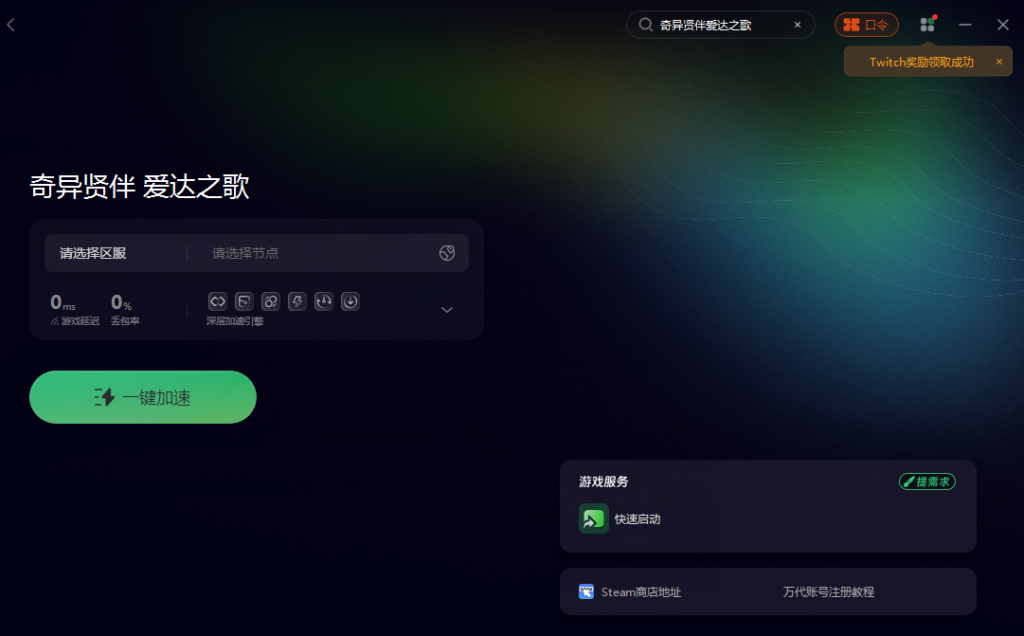Open the four-squares app menu icon
The width and height of the screenshot is (1024, 636).
coord(927,25)
